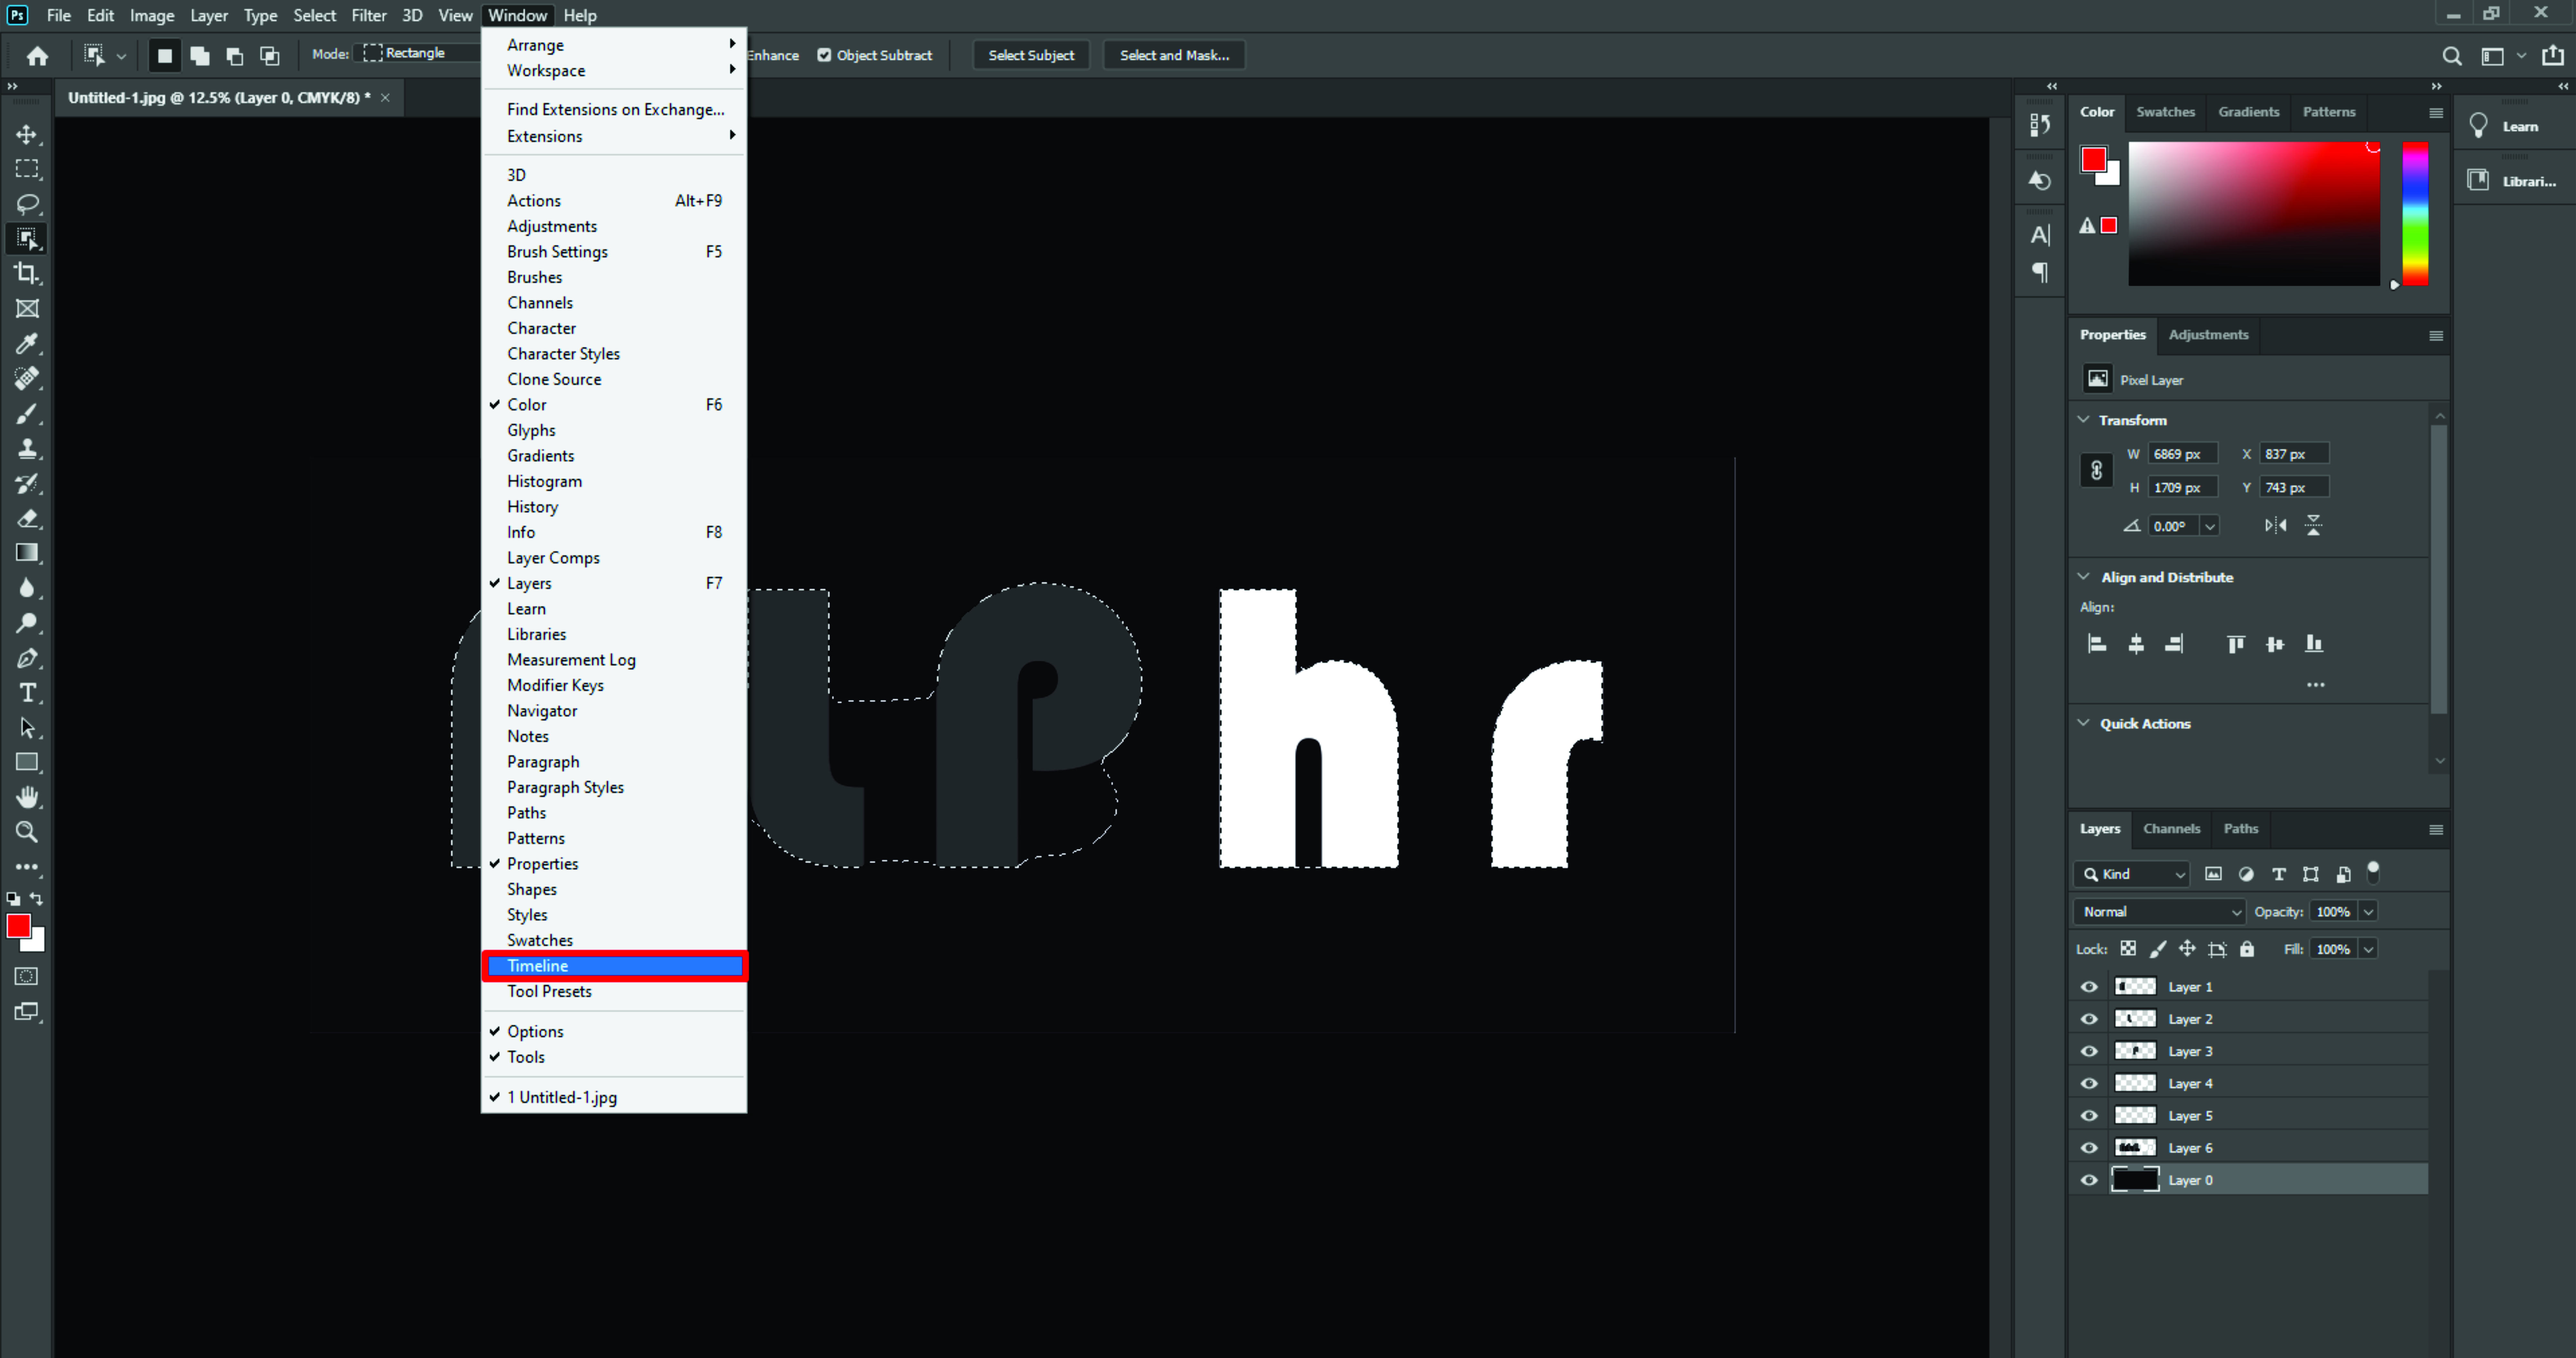Select the Zoom tool in toolbar
This screenshot has width=2576, height=1358.
[27, 832]
